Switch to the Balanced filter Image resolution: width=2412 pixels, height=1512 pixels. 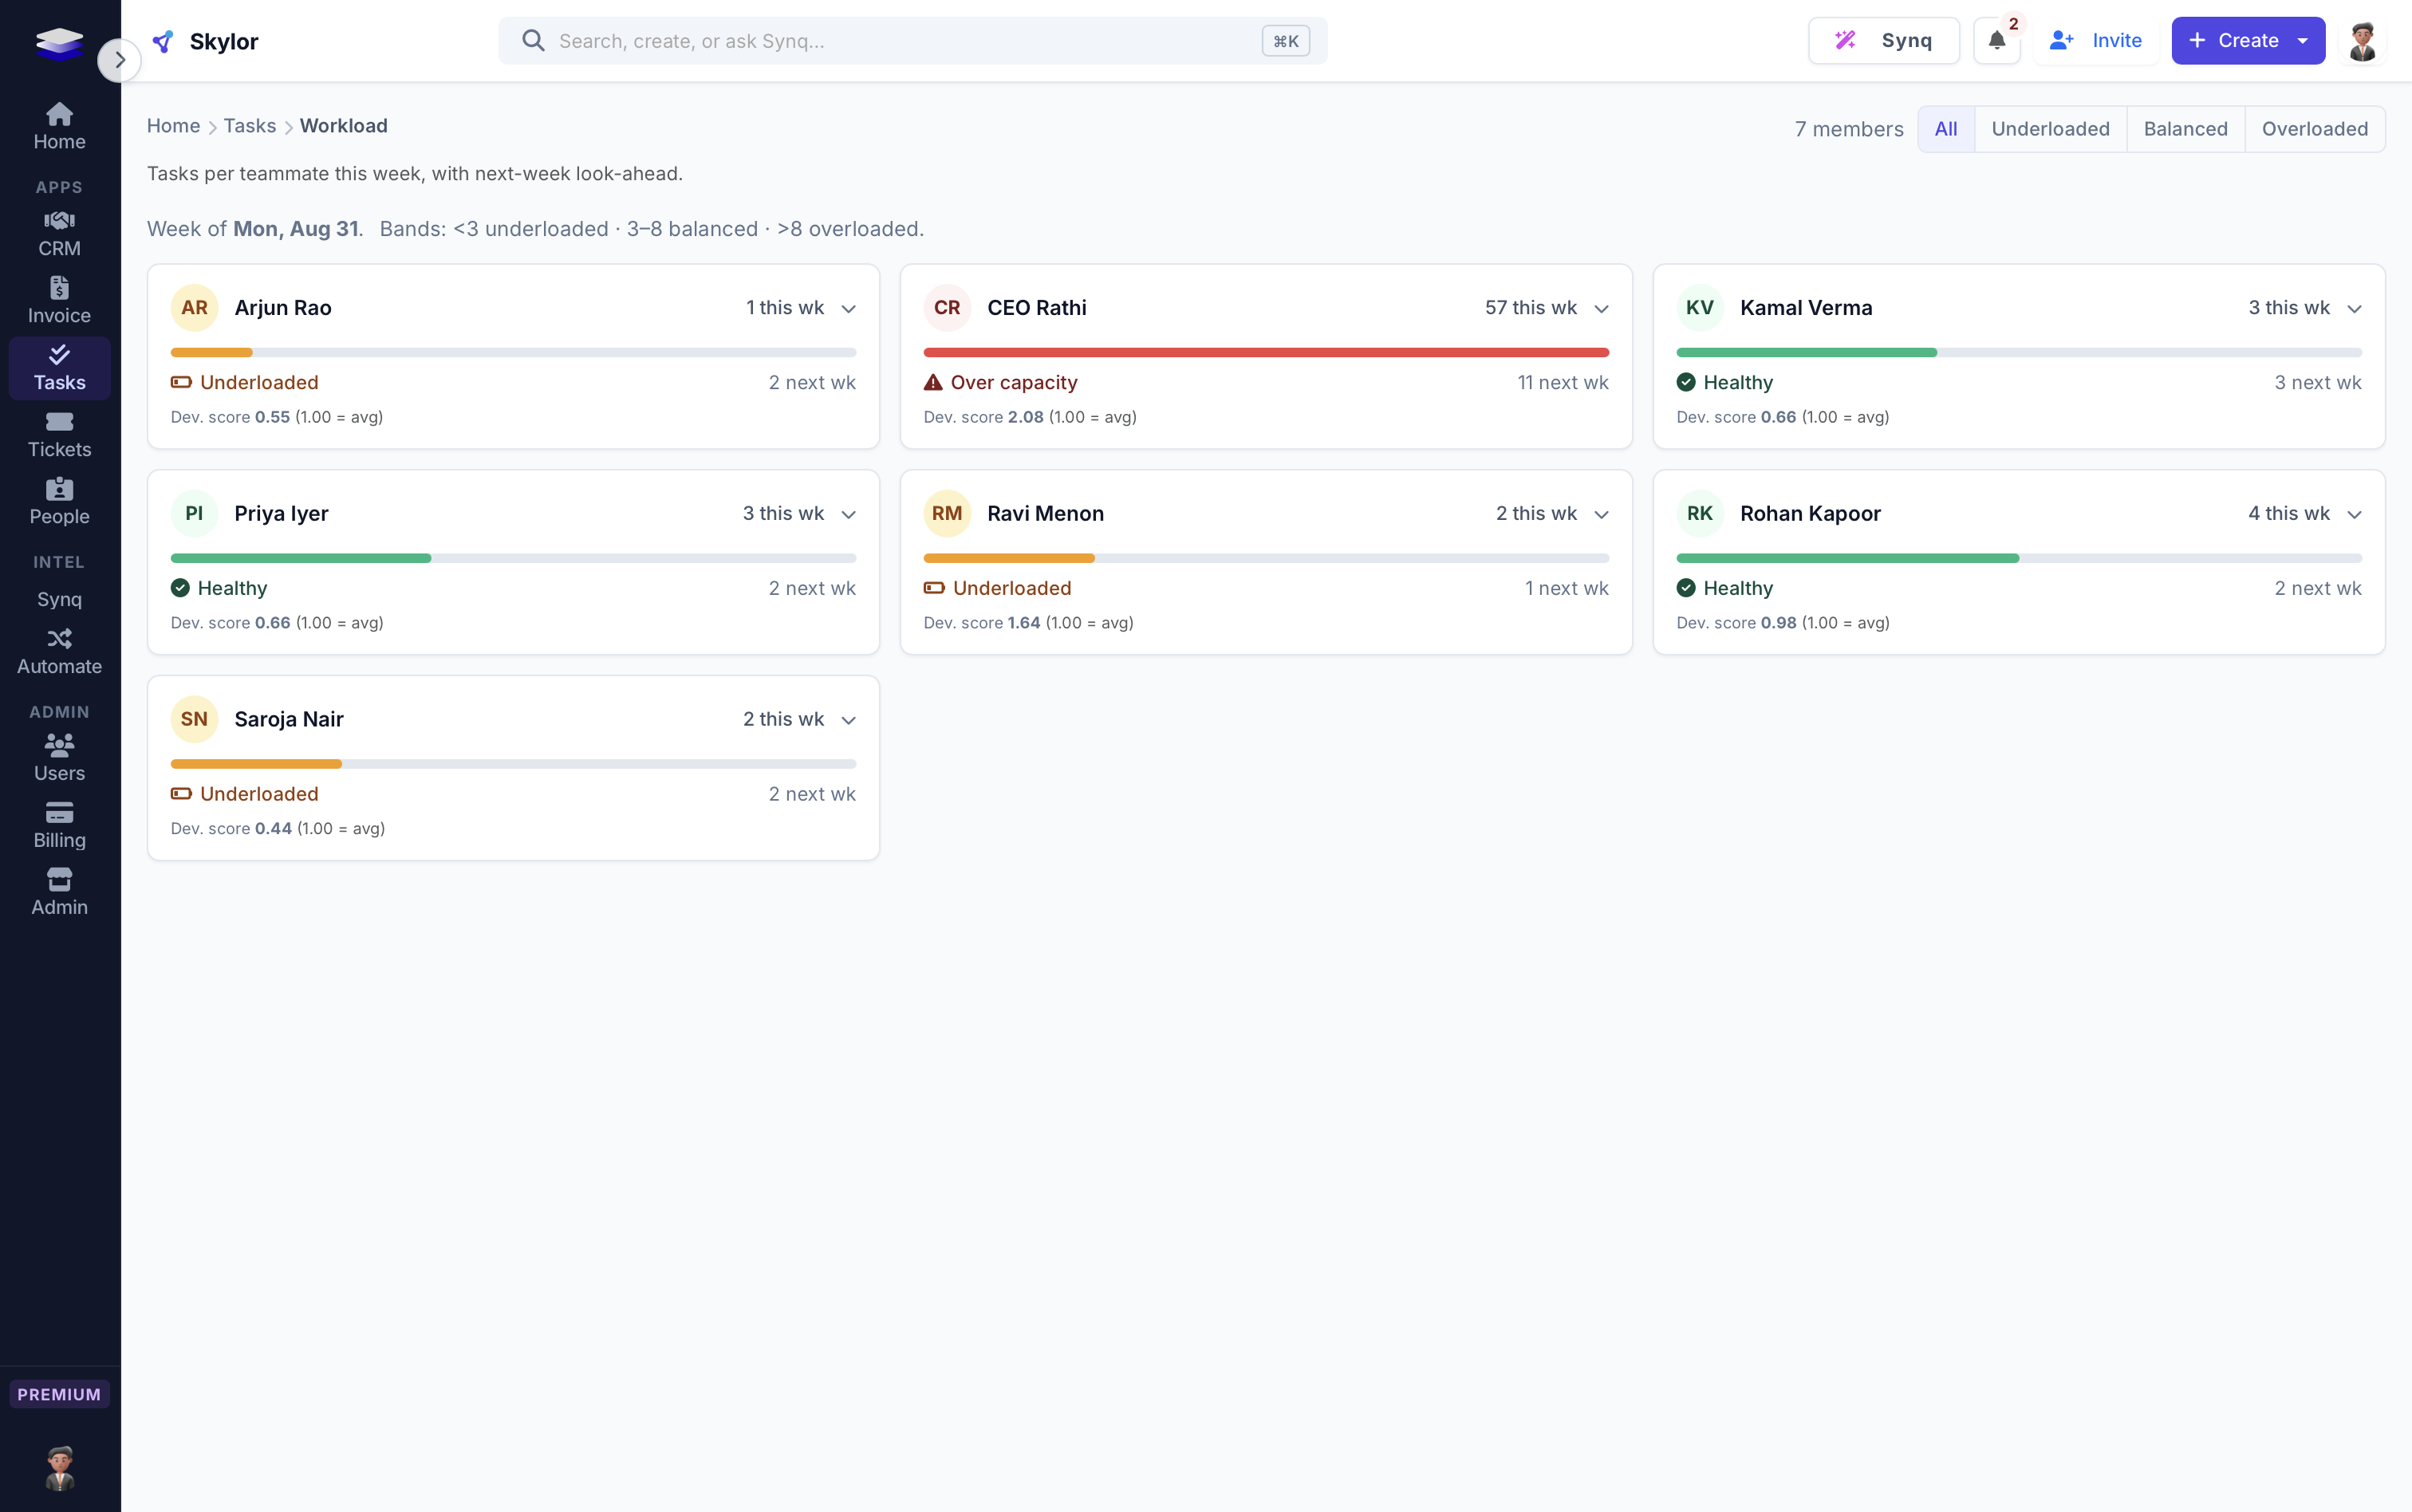(x=2185, y=129)
